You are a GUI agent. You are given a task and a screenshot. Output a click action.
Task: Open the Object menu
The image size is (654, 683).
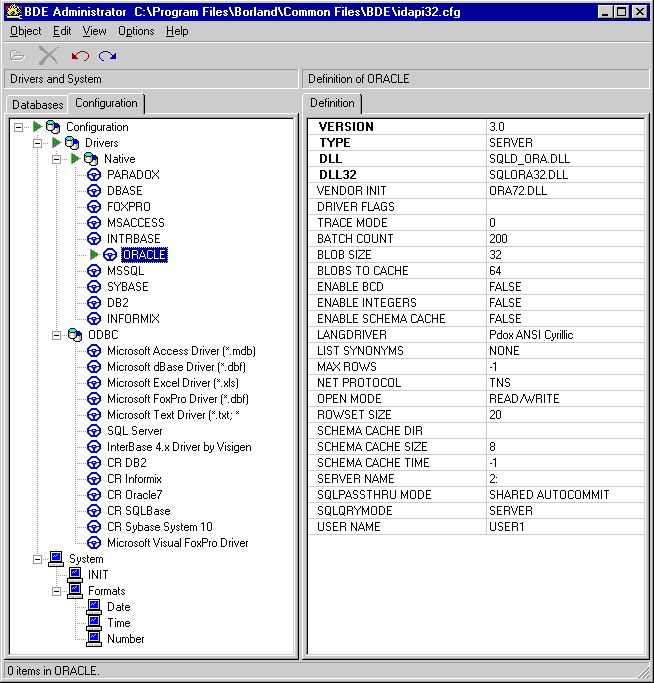click(26, 31)
